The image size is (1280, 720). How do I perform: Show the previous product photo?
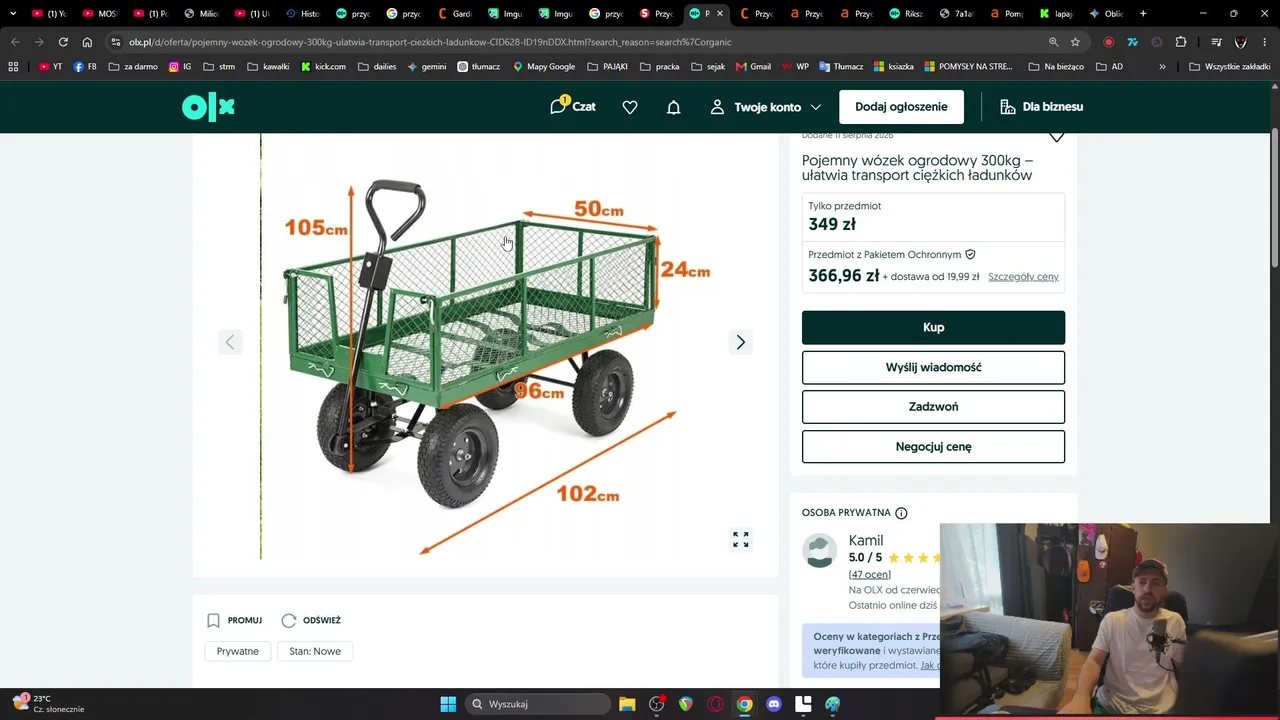(x=230, y=342)
